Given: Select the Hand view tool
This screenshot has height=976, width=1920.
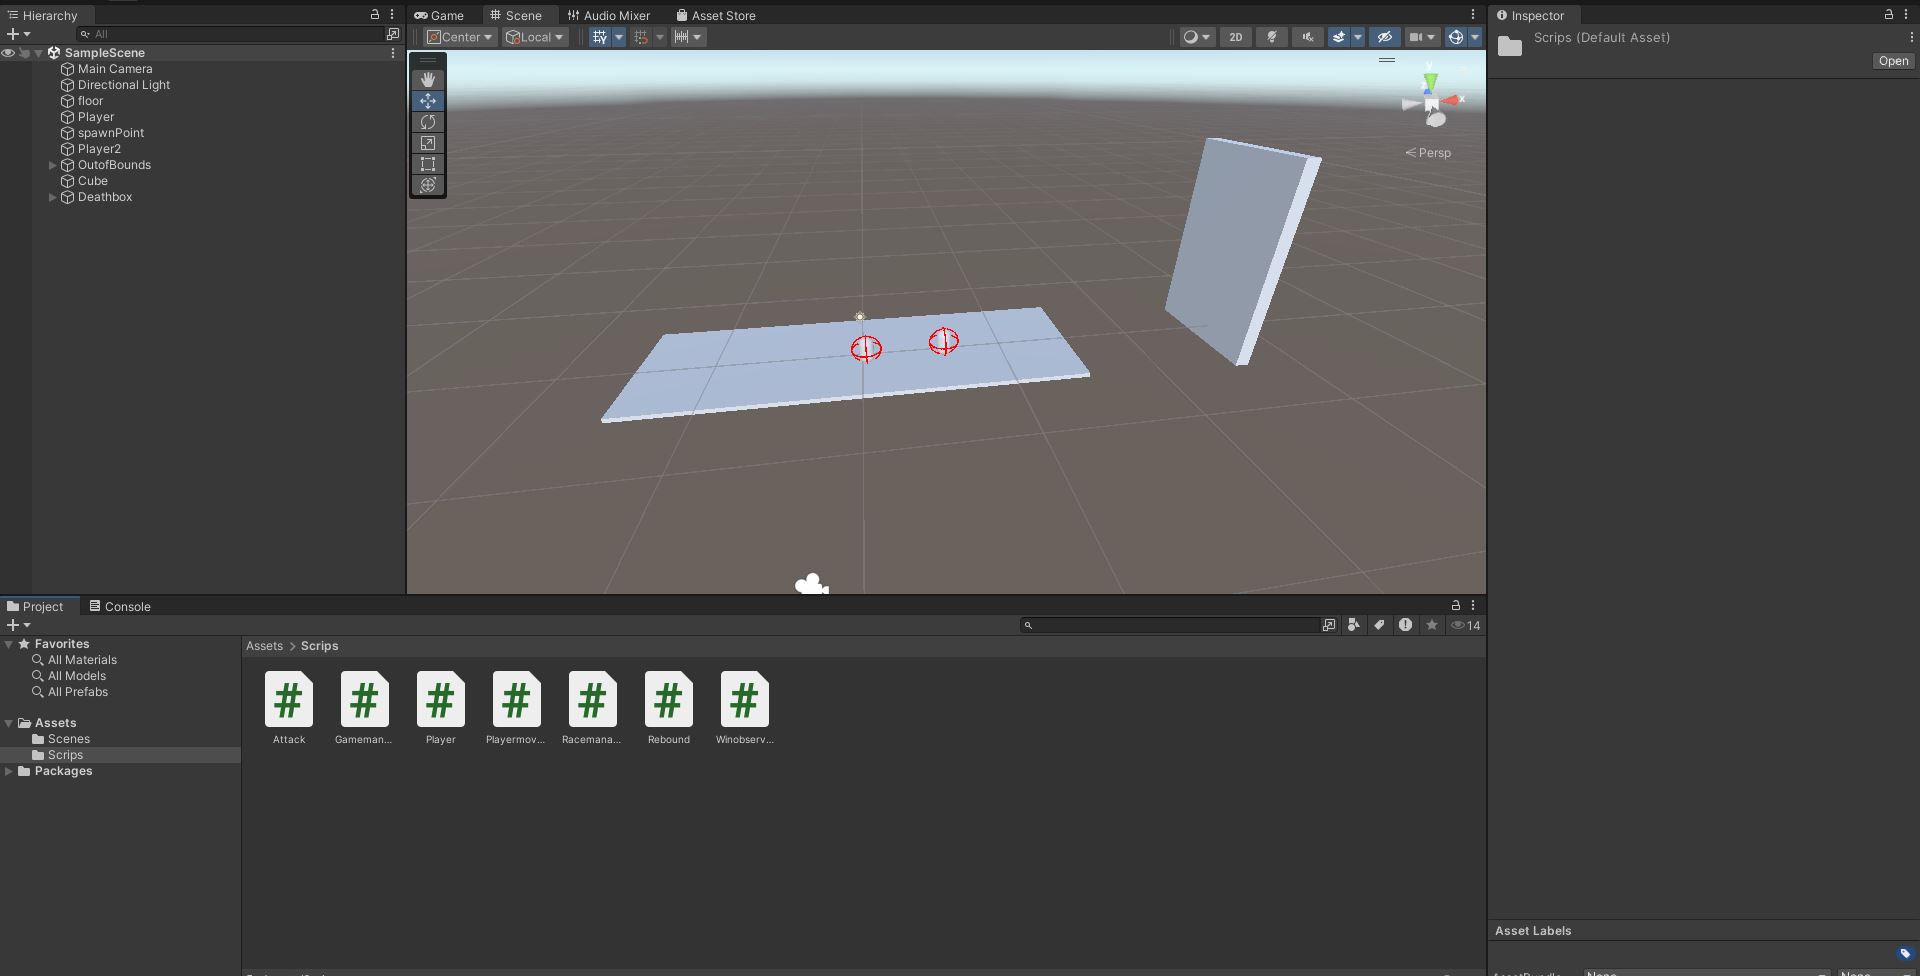Looking at the screenshot, I should coord(428,80).
